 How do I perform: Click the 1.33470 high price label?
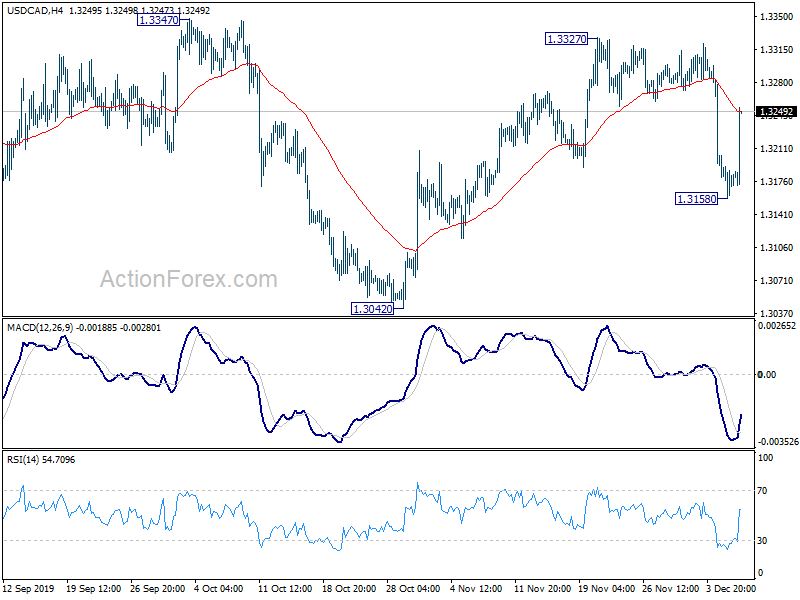click(x=159, y=20)
